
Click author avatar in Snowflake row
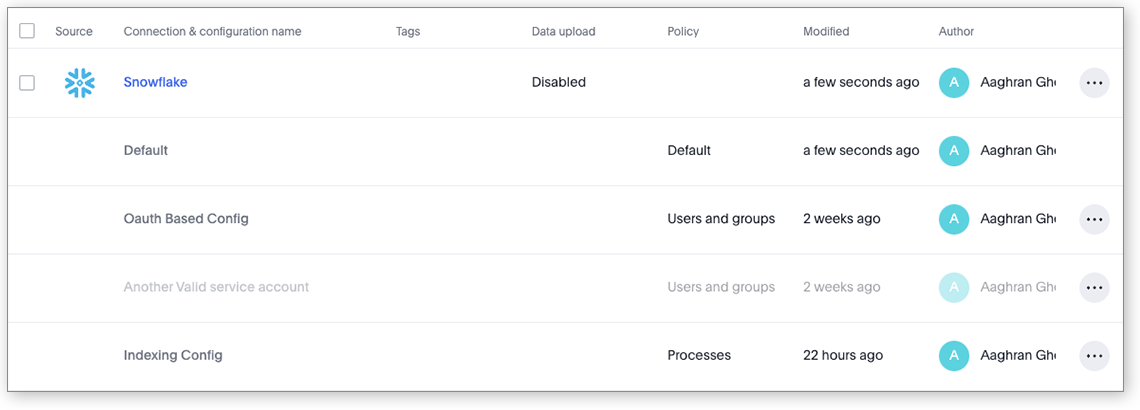pos(954,83)
